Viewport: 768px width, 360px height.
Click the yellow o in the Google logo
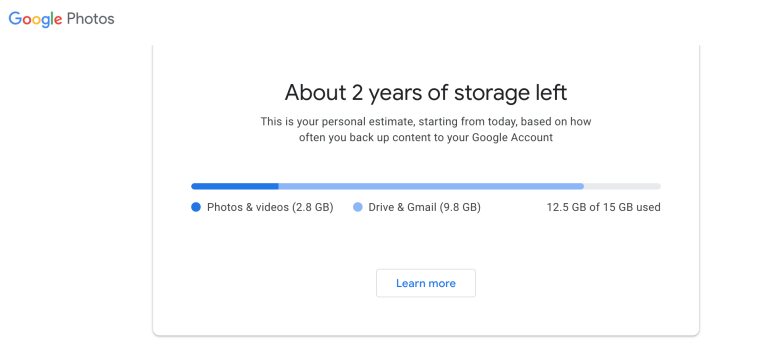[x=37, y=21]
